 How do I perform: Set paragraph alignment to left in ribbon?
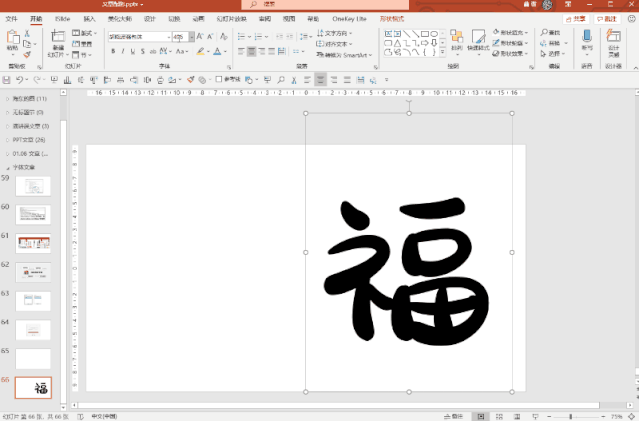(241, 51)
